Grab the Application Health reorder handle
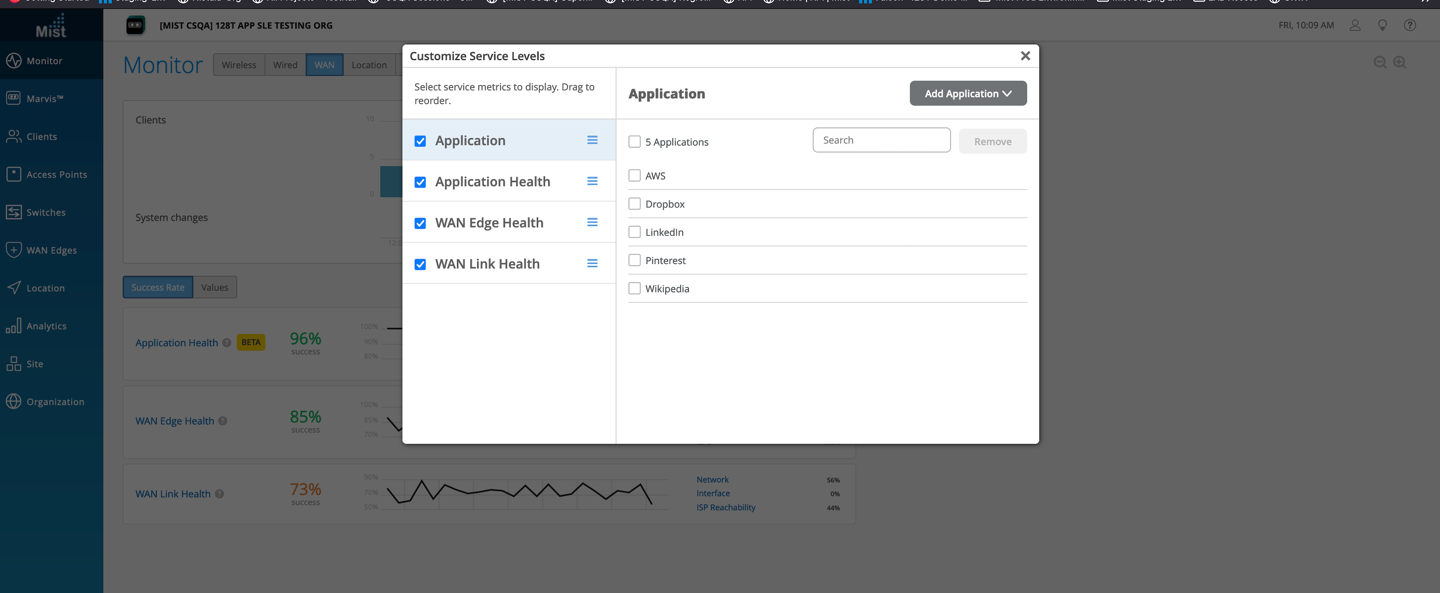This screenshot has height=593, width=1440. pyautogui.click(x=592, y=181)
